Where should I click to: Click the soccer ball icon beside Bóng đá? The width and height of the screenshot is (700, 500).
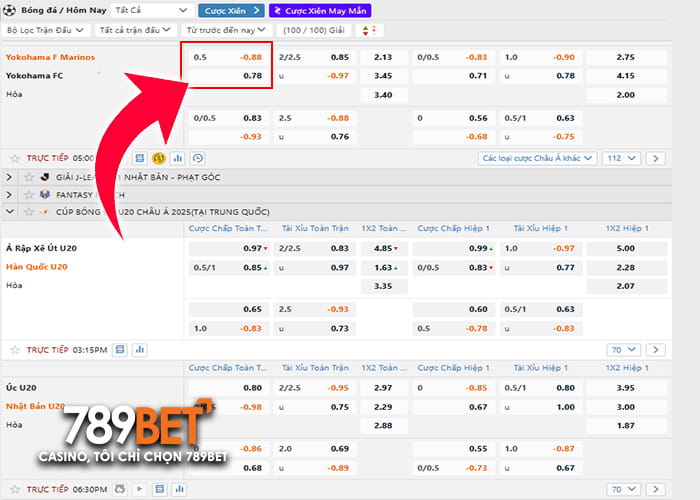click(x=9, y=10)
